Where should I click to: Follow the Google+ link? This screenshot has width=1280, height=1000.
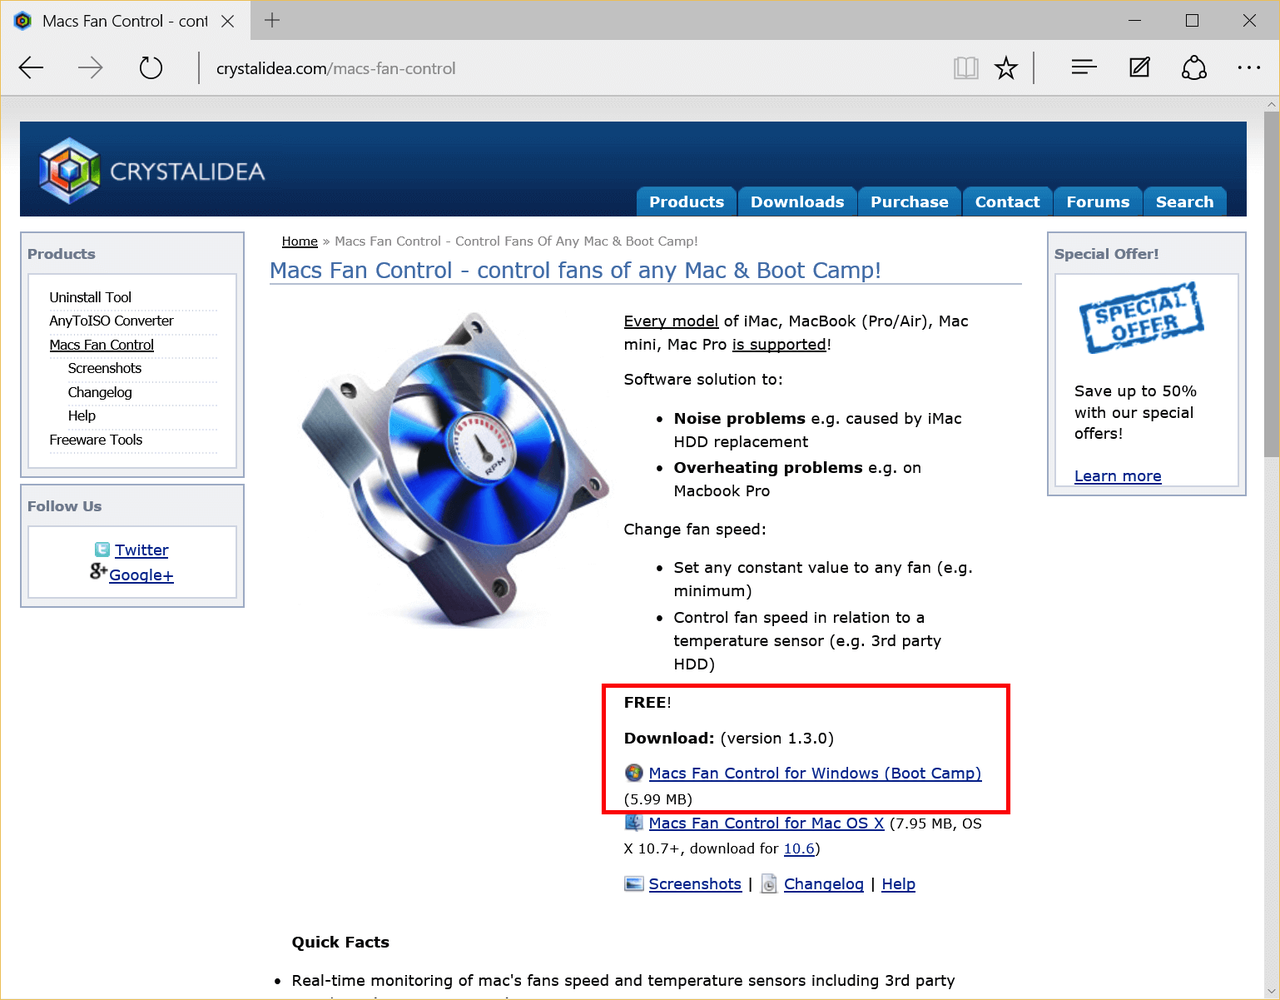tap(141, 575)
